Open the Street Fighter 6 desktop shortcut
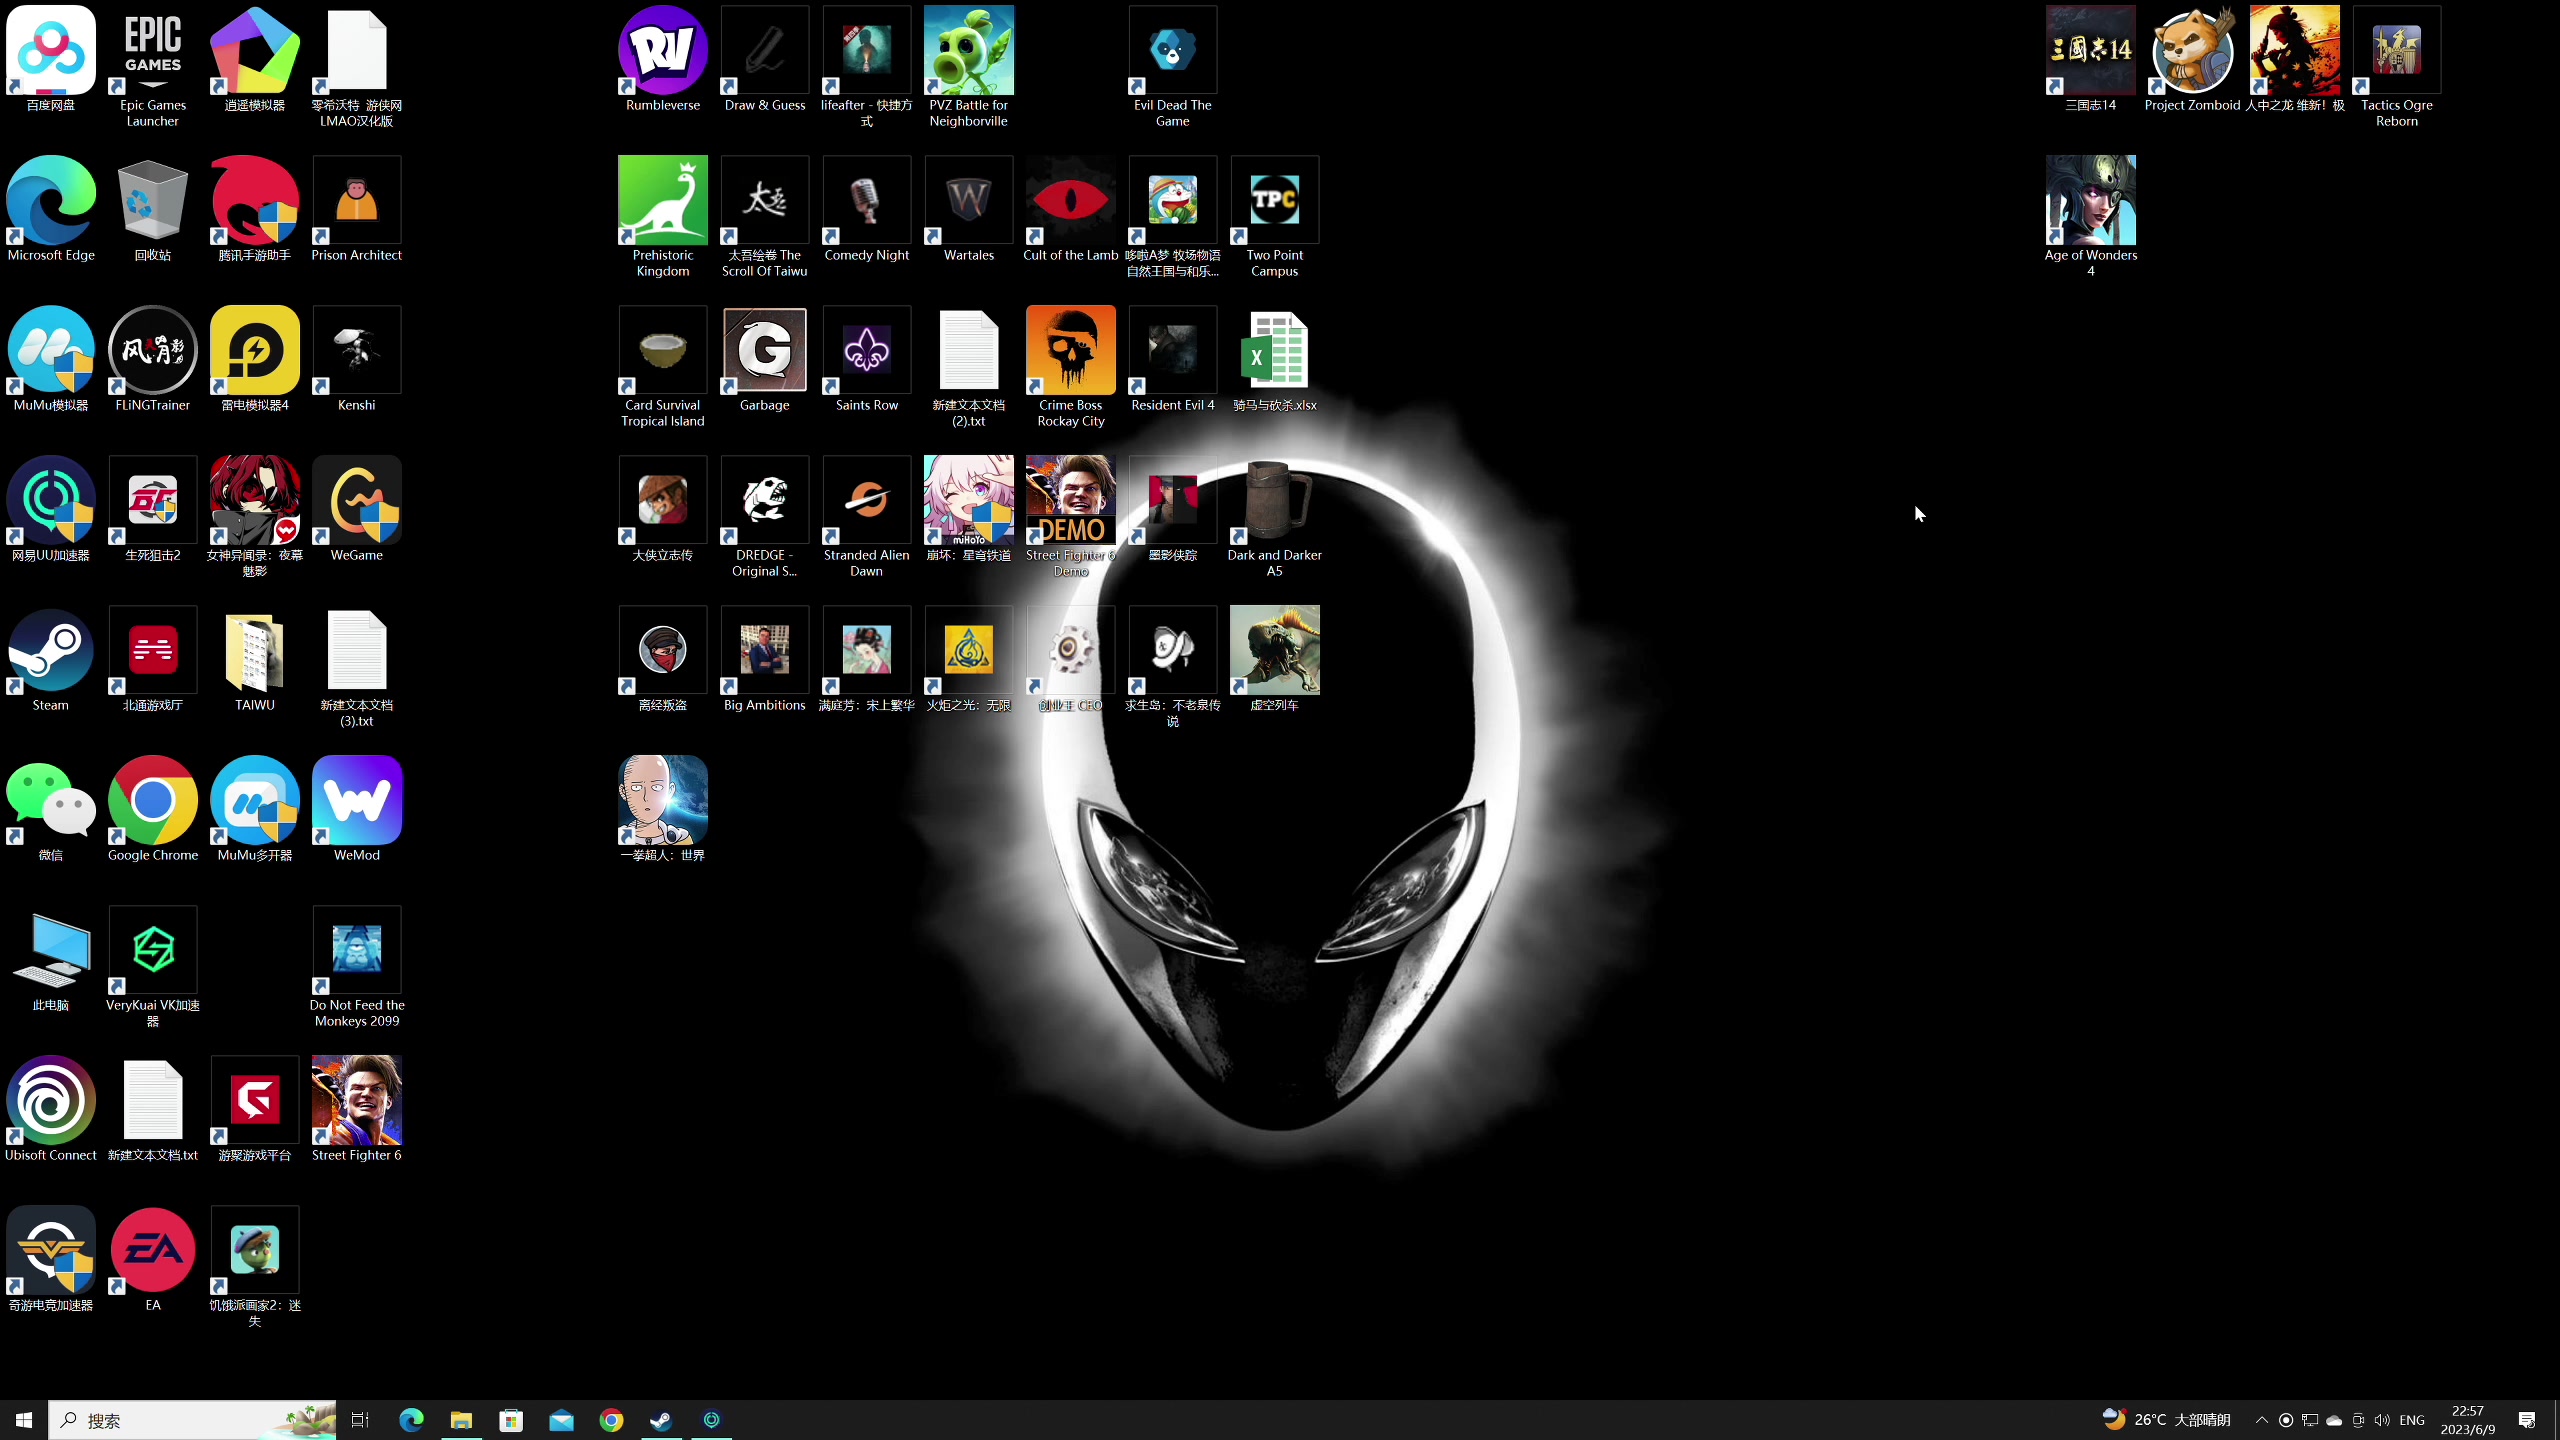The width and height of the screenshot is (2560, 1440). point(357,1110)
